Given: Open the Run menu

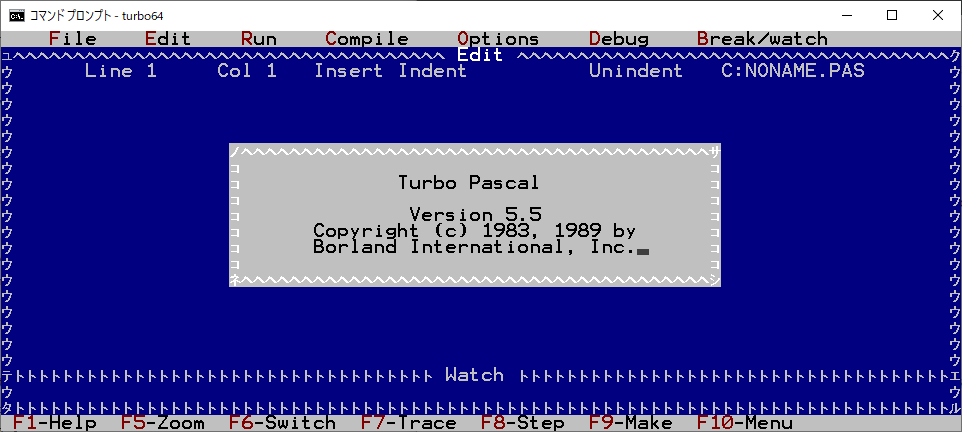Looking at the screenshot, I should point(259,39).
